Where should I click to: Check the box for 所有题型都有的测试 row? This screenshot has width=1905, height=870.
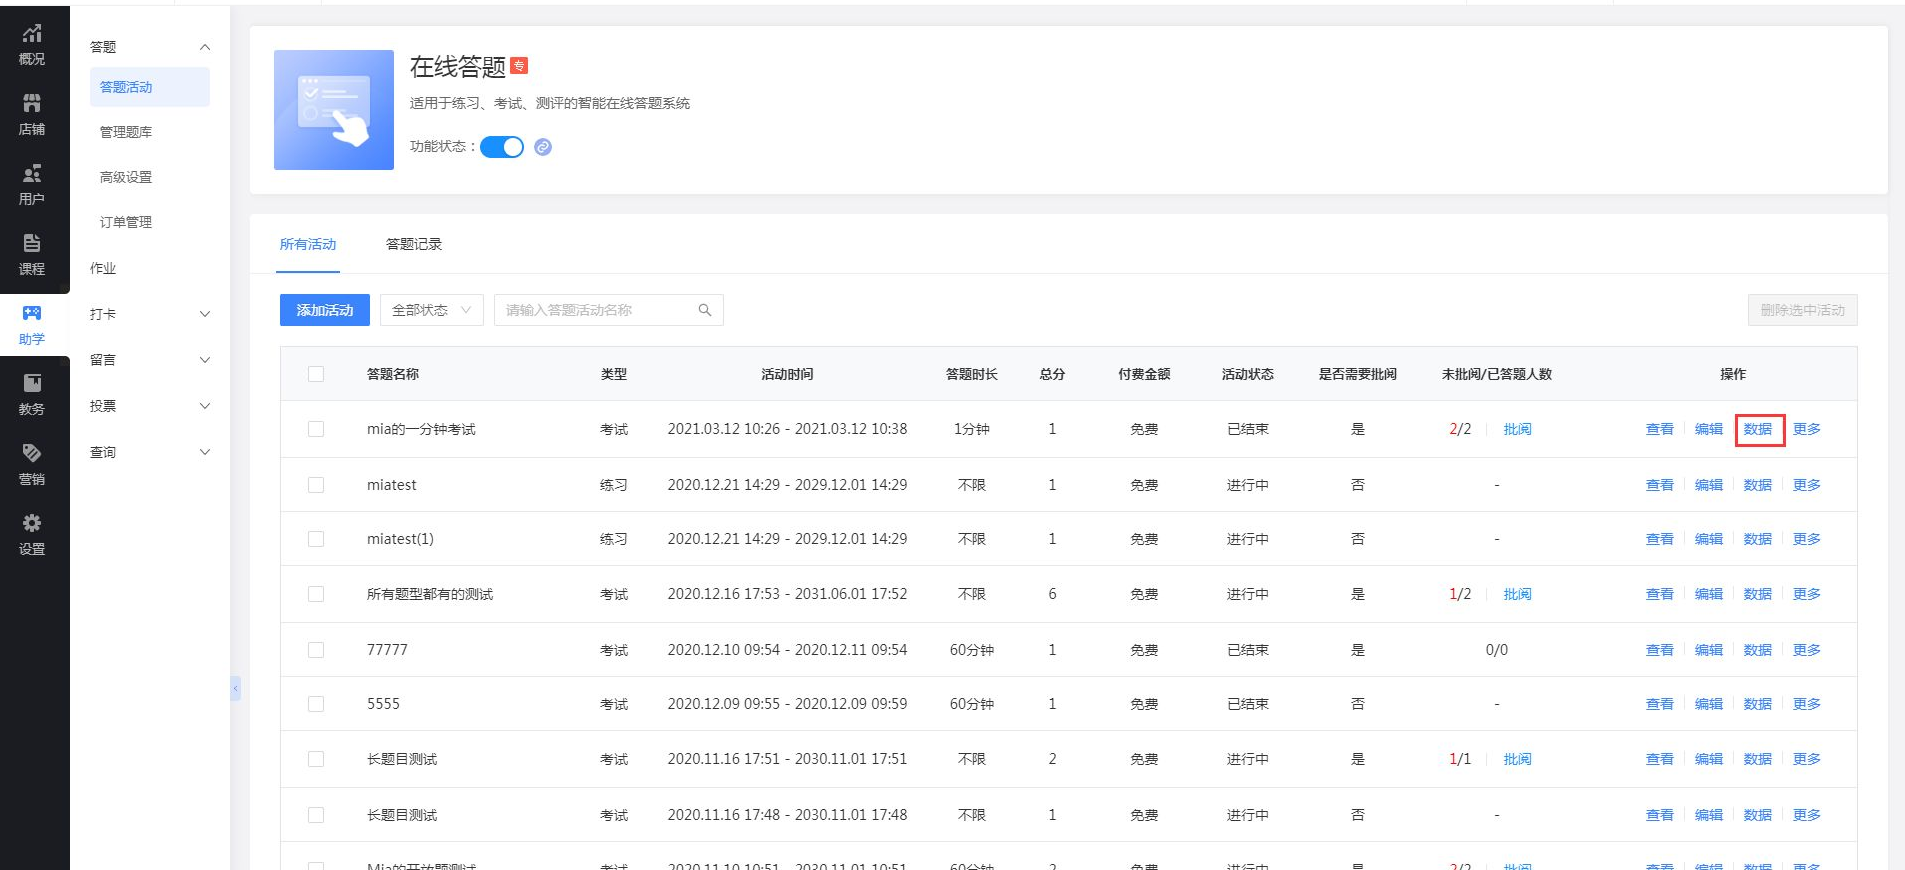click(316, 594)
